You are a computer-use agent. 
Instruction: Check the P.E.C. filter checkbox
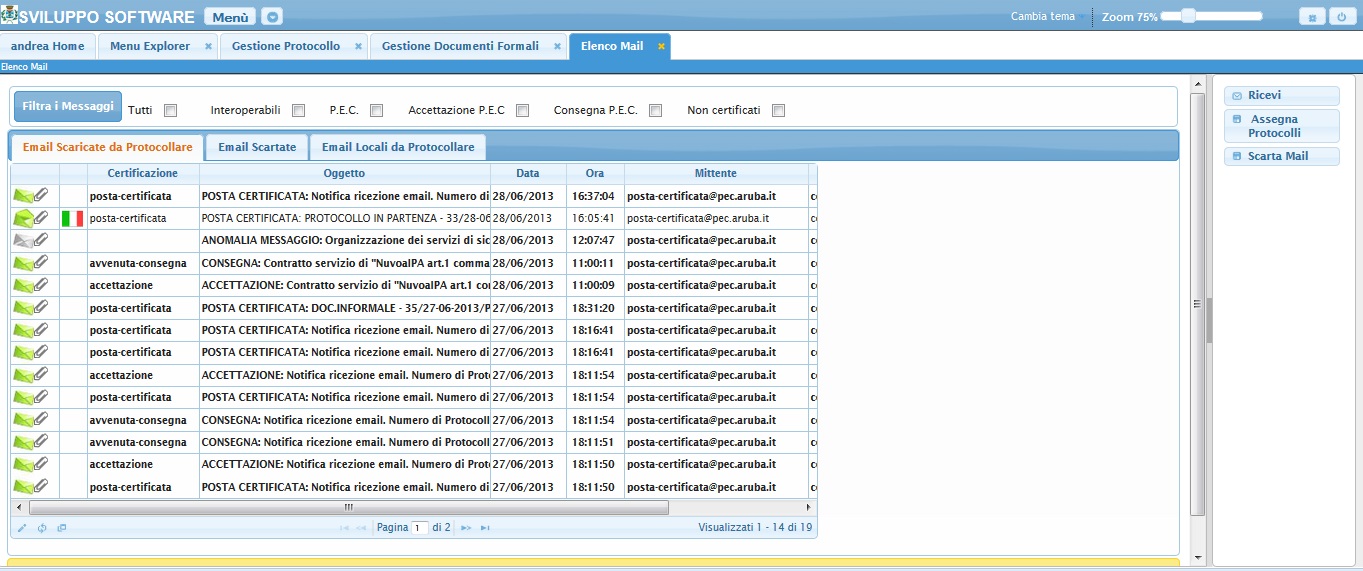[377, 111]
